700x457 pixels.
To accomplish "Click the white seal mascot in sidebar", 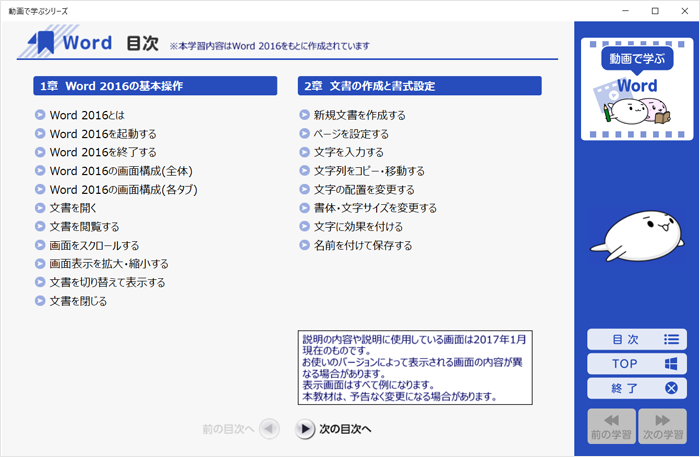I will (x=638, y=237).
